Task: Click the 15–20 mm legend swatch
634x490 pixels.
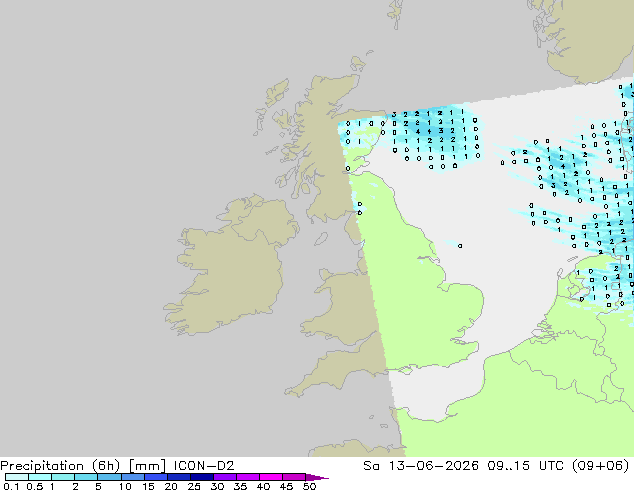Action: 156,477
